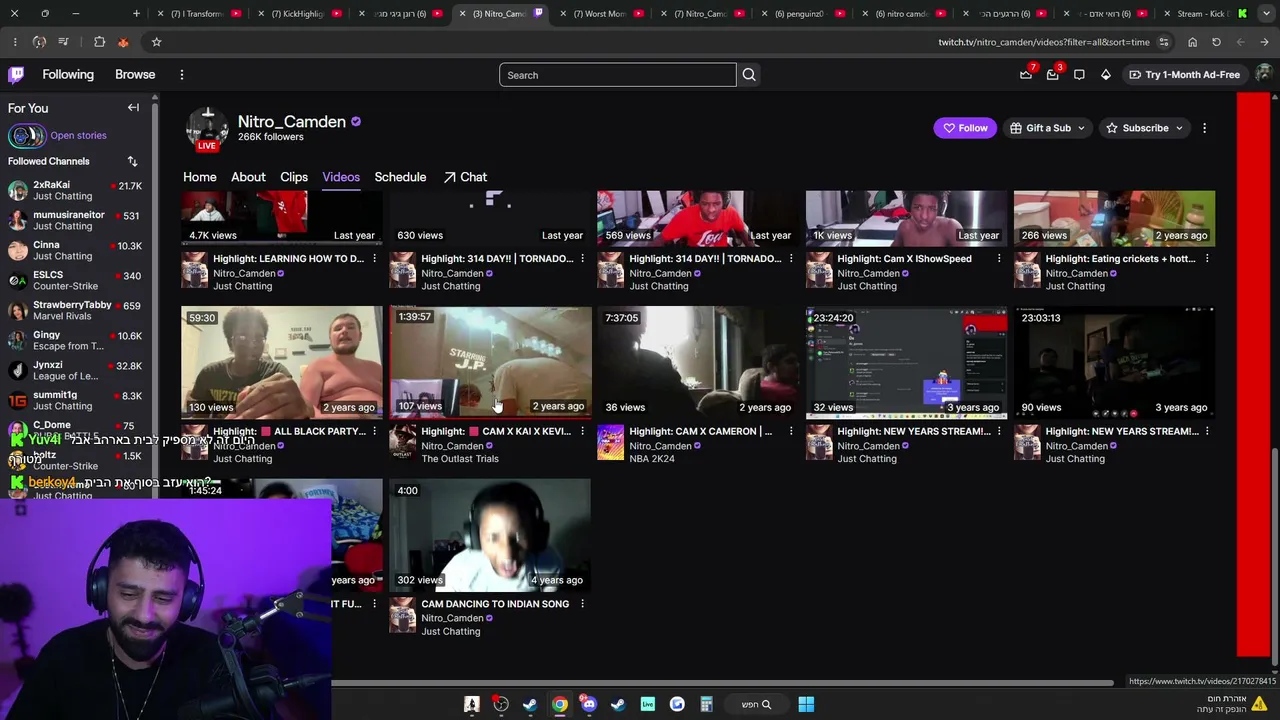Open the channel Chat tab
The height and width of the screenshot is (720, 1280).
(465, 177)
